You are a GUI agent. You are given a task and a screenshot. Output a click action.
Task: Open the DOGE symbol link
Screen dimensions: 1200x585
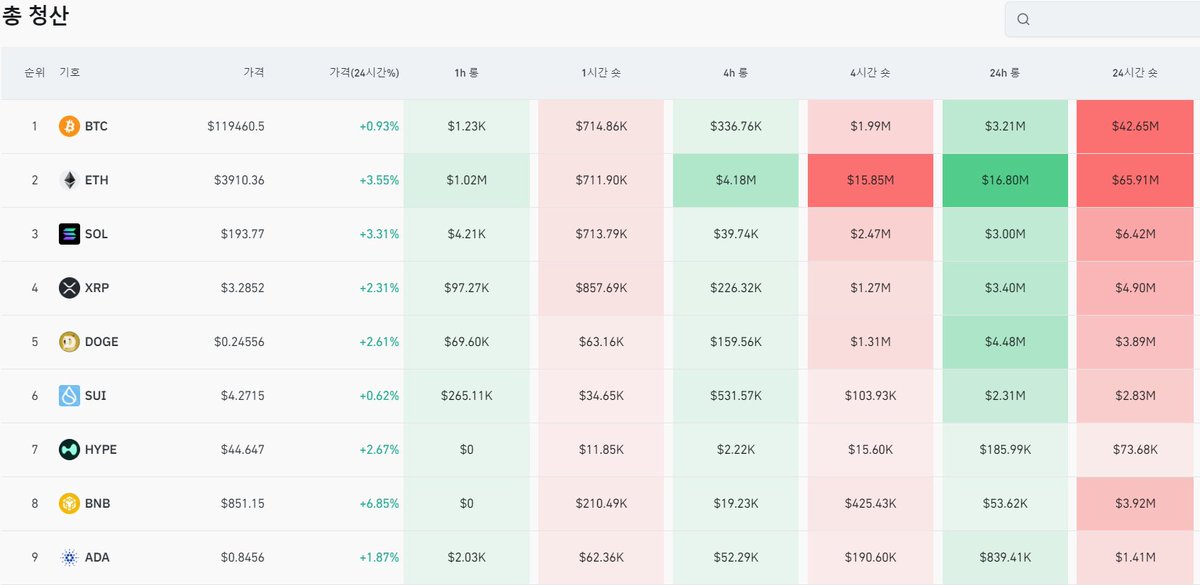[x=102, y=342]
